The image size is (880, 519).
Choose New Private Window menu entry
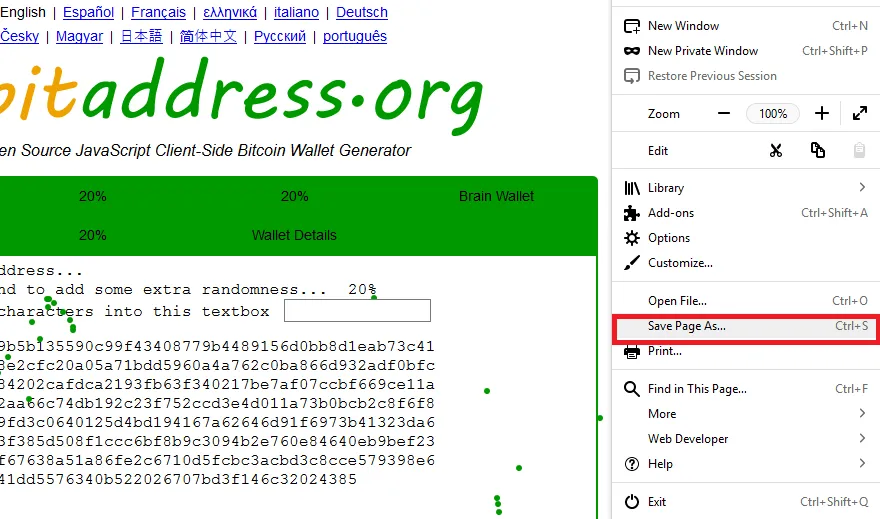(x=746, y=51)
